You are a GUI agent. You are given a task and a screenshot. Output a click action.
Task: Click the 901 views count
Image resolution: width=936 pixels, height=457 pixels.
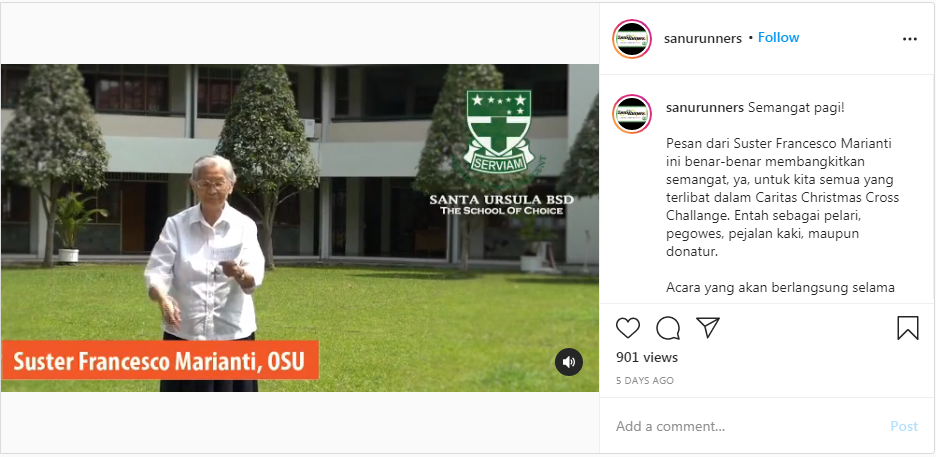(x=647, y=357)
